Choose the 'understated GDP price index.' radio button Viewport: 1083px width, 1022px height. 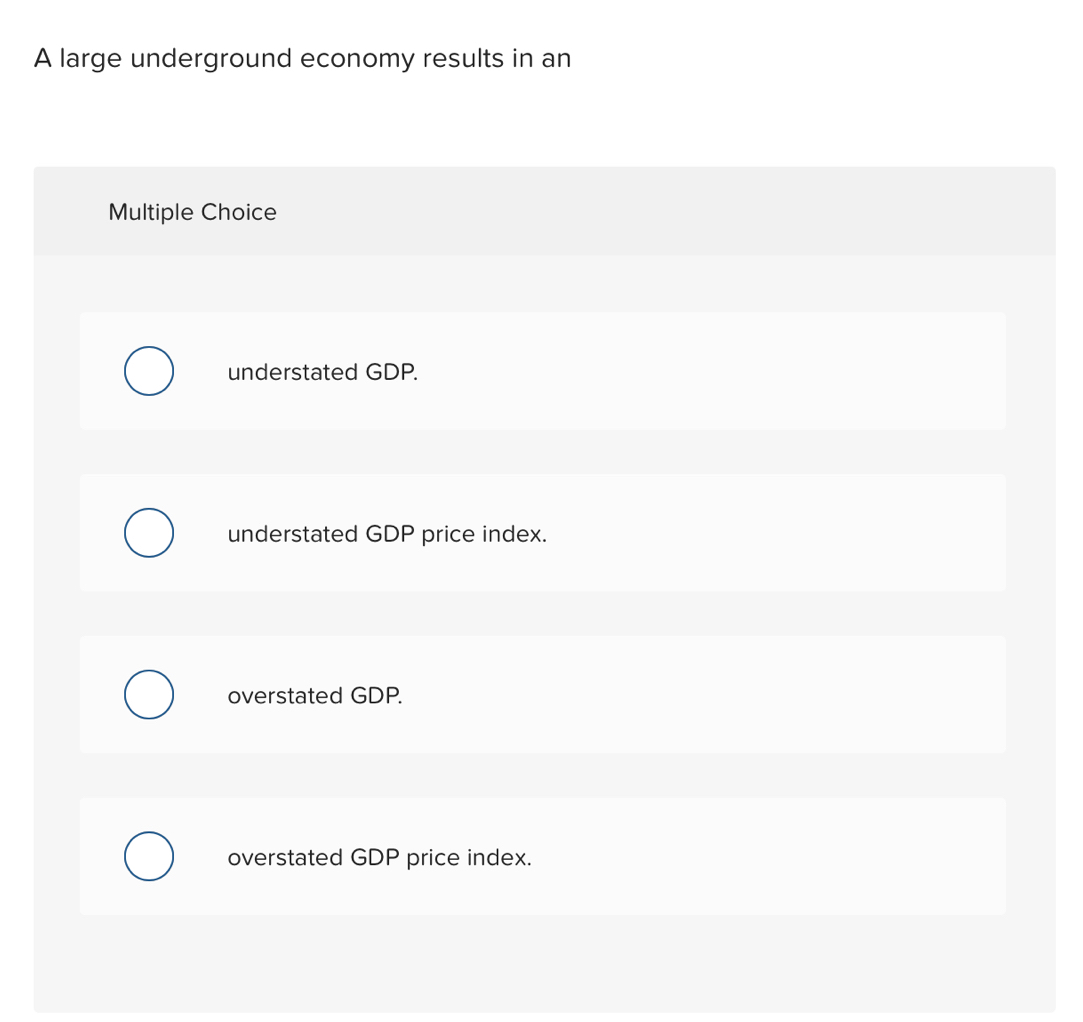tap(149, 533)
